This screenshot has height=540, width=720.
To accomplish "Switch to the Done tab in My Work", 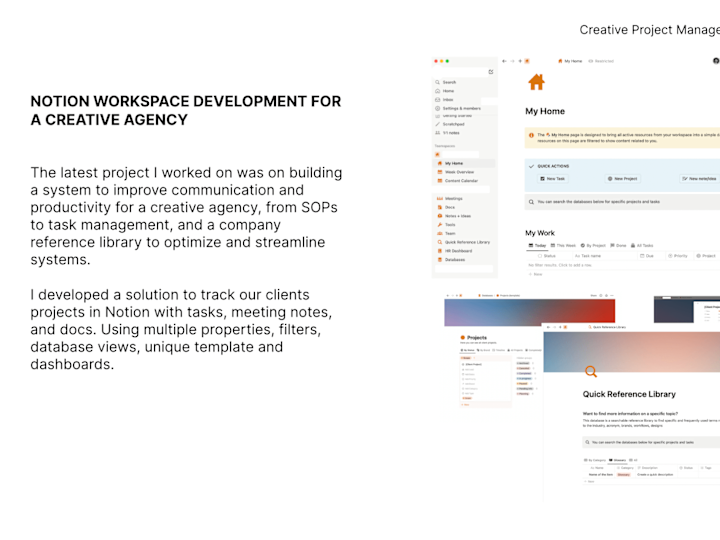I will pyautogui.click(x=618, y=246).
